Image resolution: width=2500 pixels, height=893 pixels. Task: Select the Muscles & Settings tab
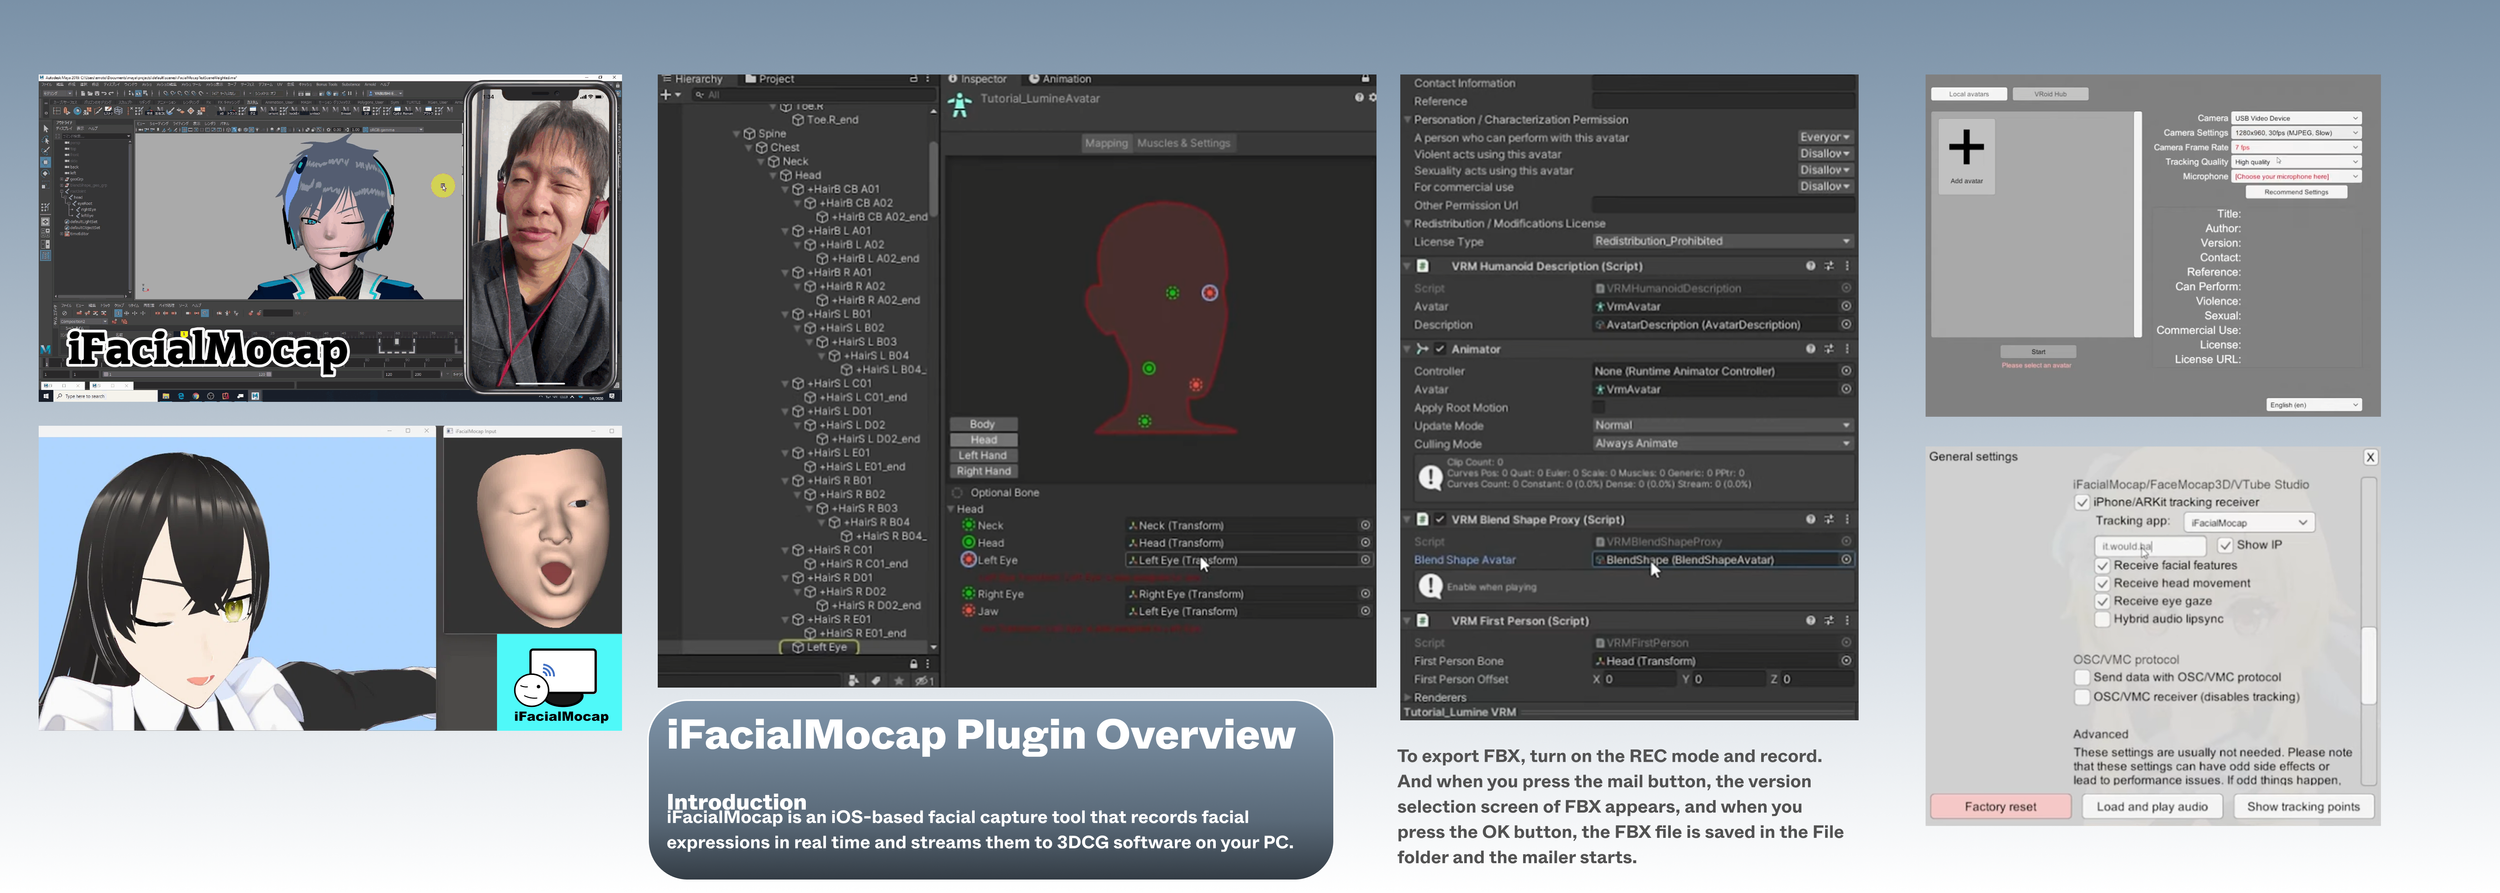click(x=1184, y=143)
